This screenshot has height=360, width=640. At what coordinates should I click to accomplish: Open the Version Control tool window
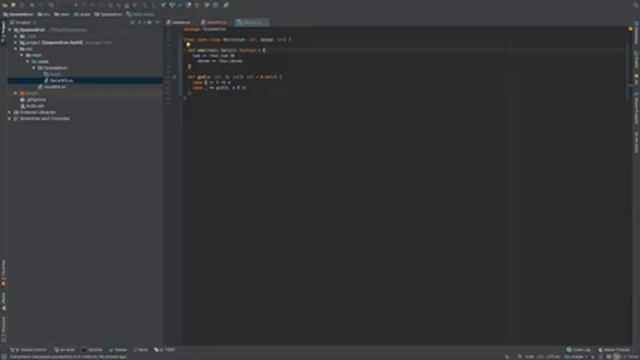(x=29, y=350)
